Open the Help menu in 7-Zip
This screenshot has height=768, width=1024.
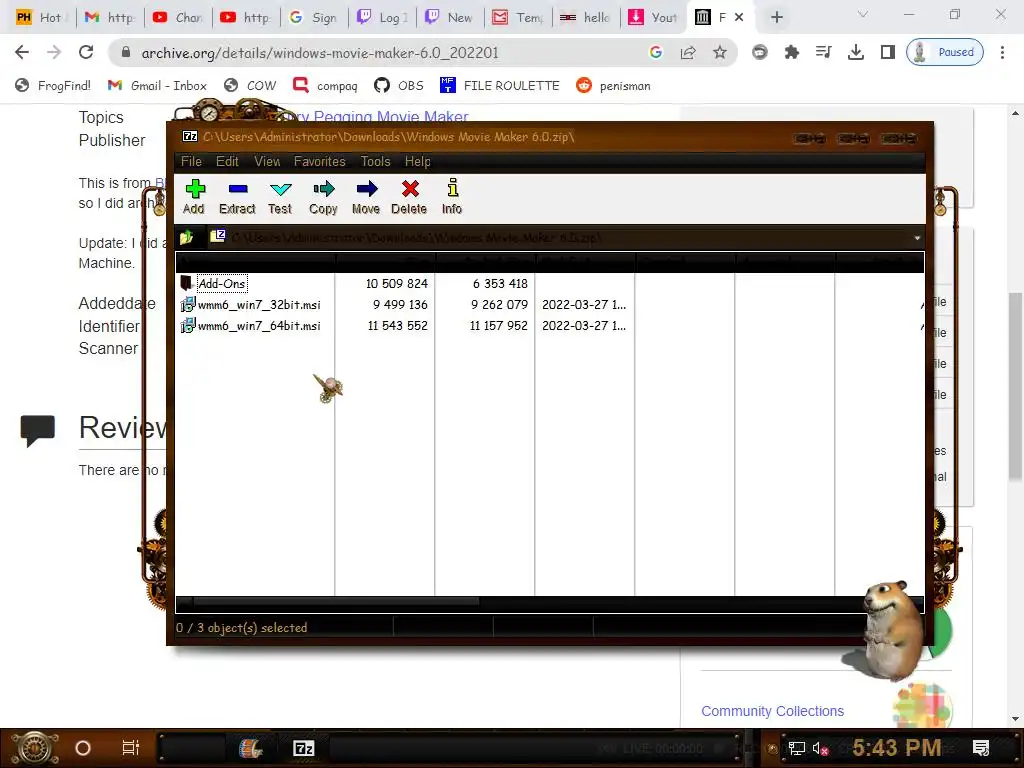tap(417, 161)
